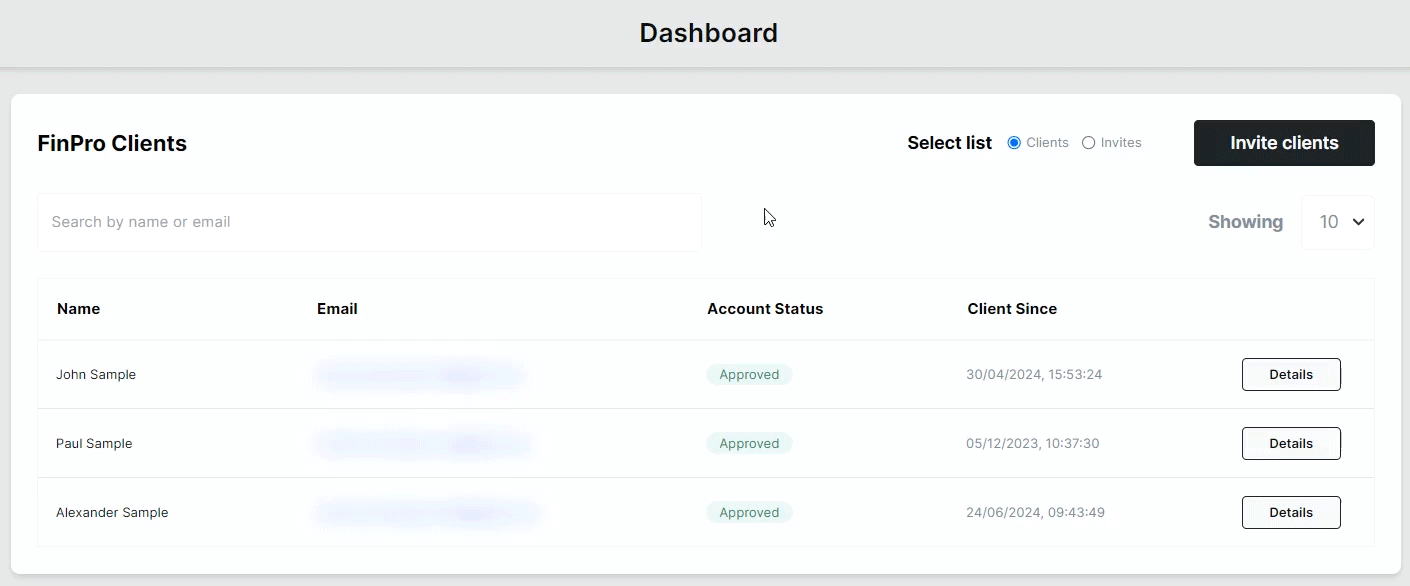The width and height of the screenshot is (1410, 586).
Task: Click Approved badge in Alexander Sample row
Action: coord(749,513)
